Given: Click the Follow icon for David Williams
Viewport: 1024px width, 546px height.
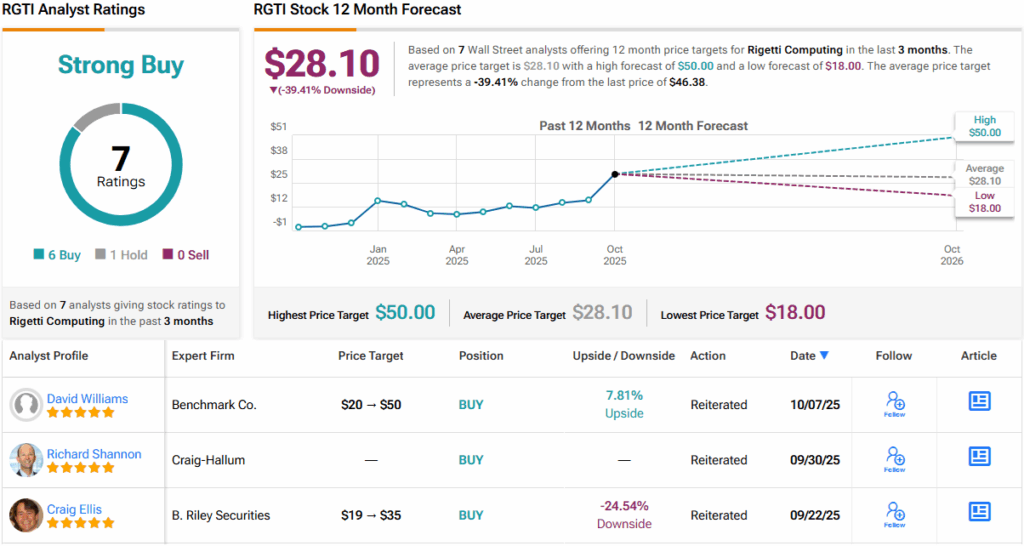Looking at the screenshot, I should (x=895, y=404).
